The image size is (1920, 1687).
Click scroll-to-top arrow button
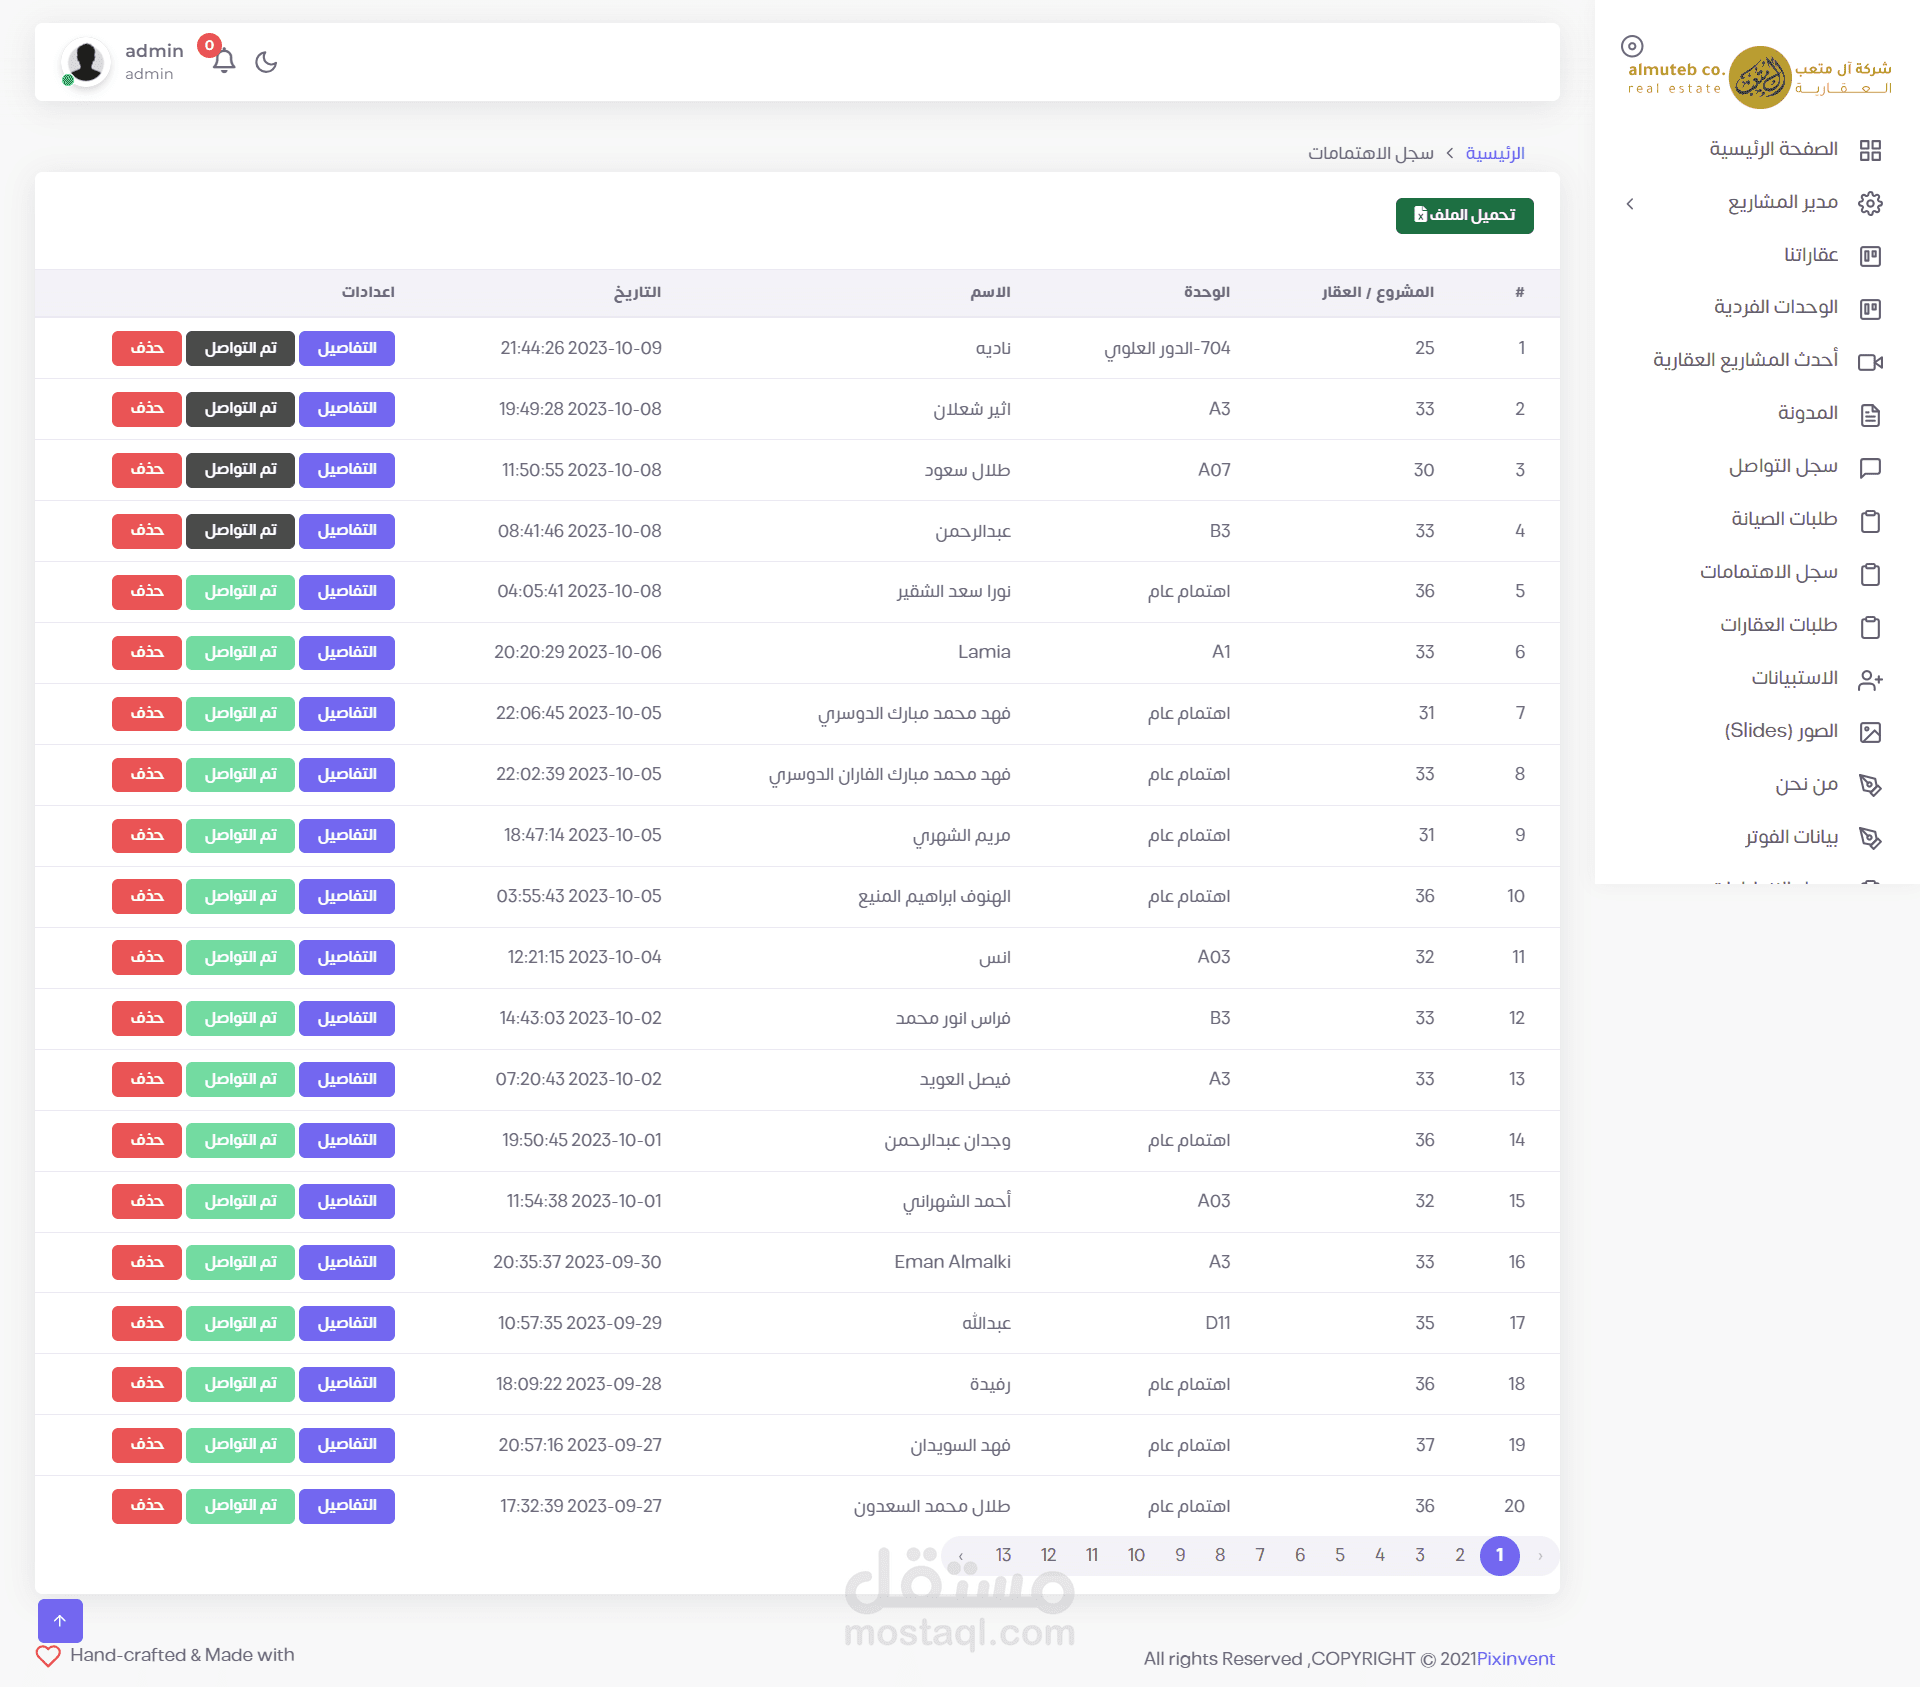click(60, 1621)
